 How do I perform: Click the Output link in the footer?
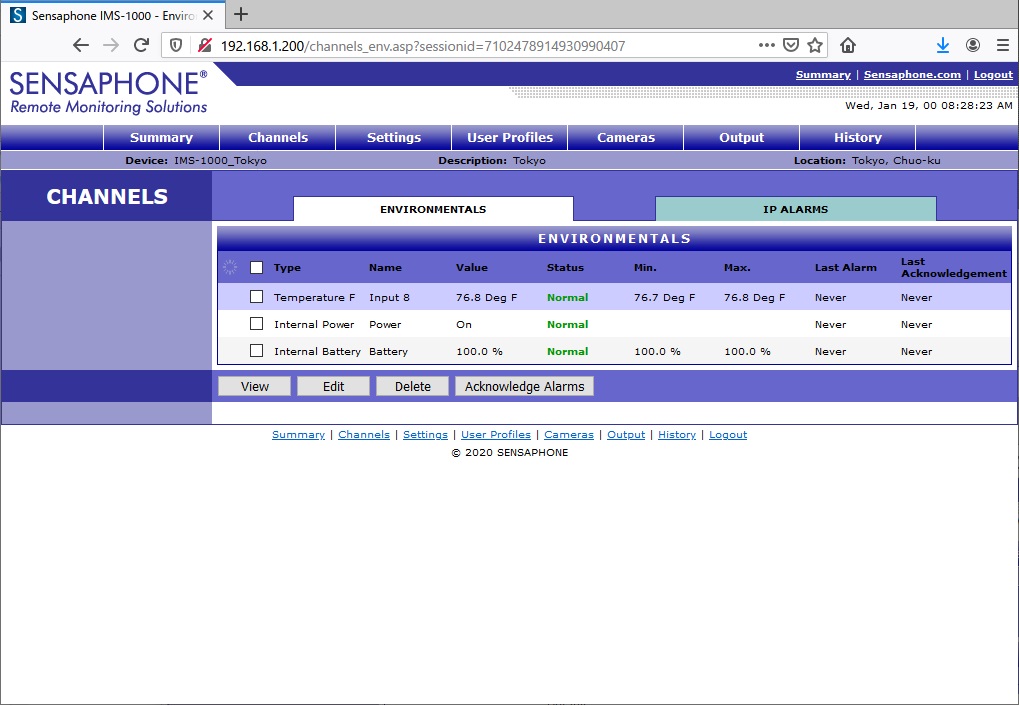[626, 434]
